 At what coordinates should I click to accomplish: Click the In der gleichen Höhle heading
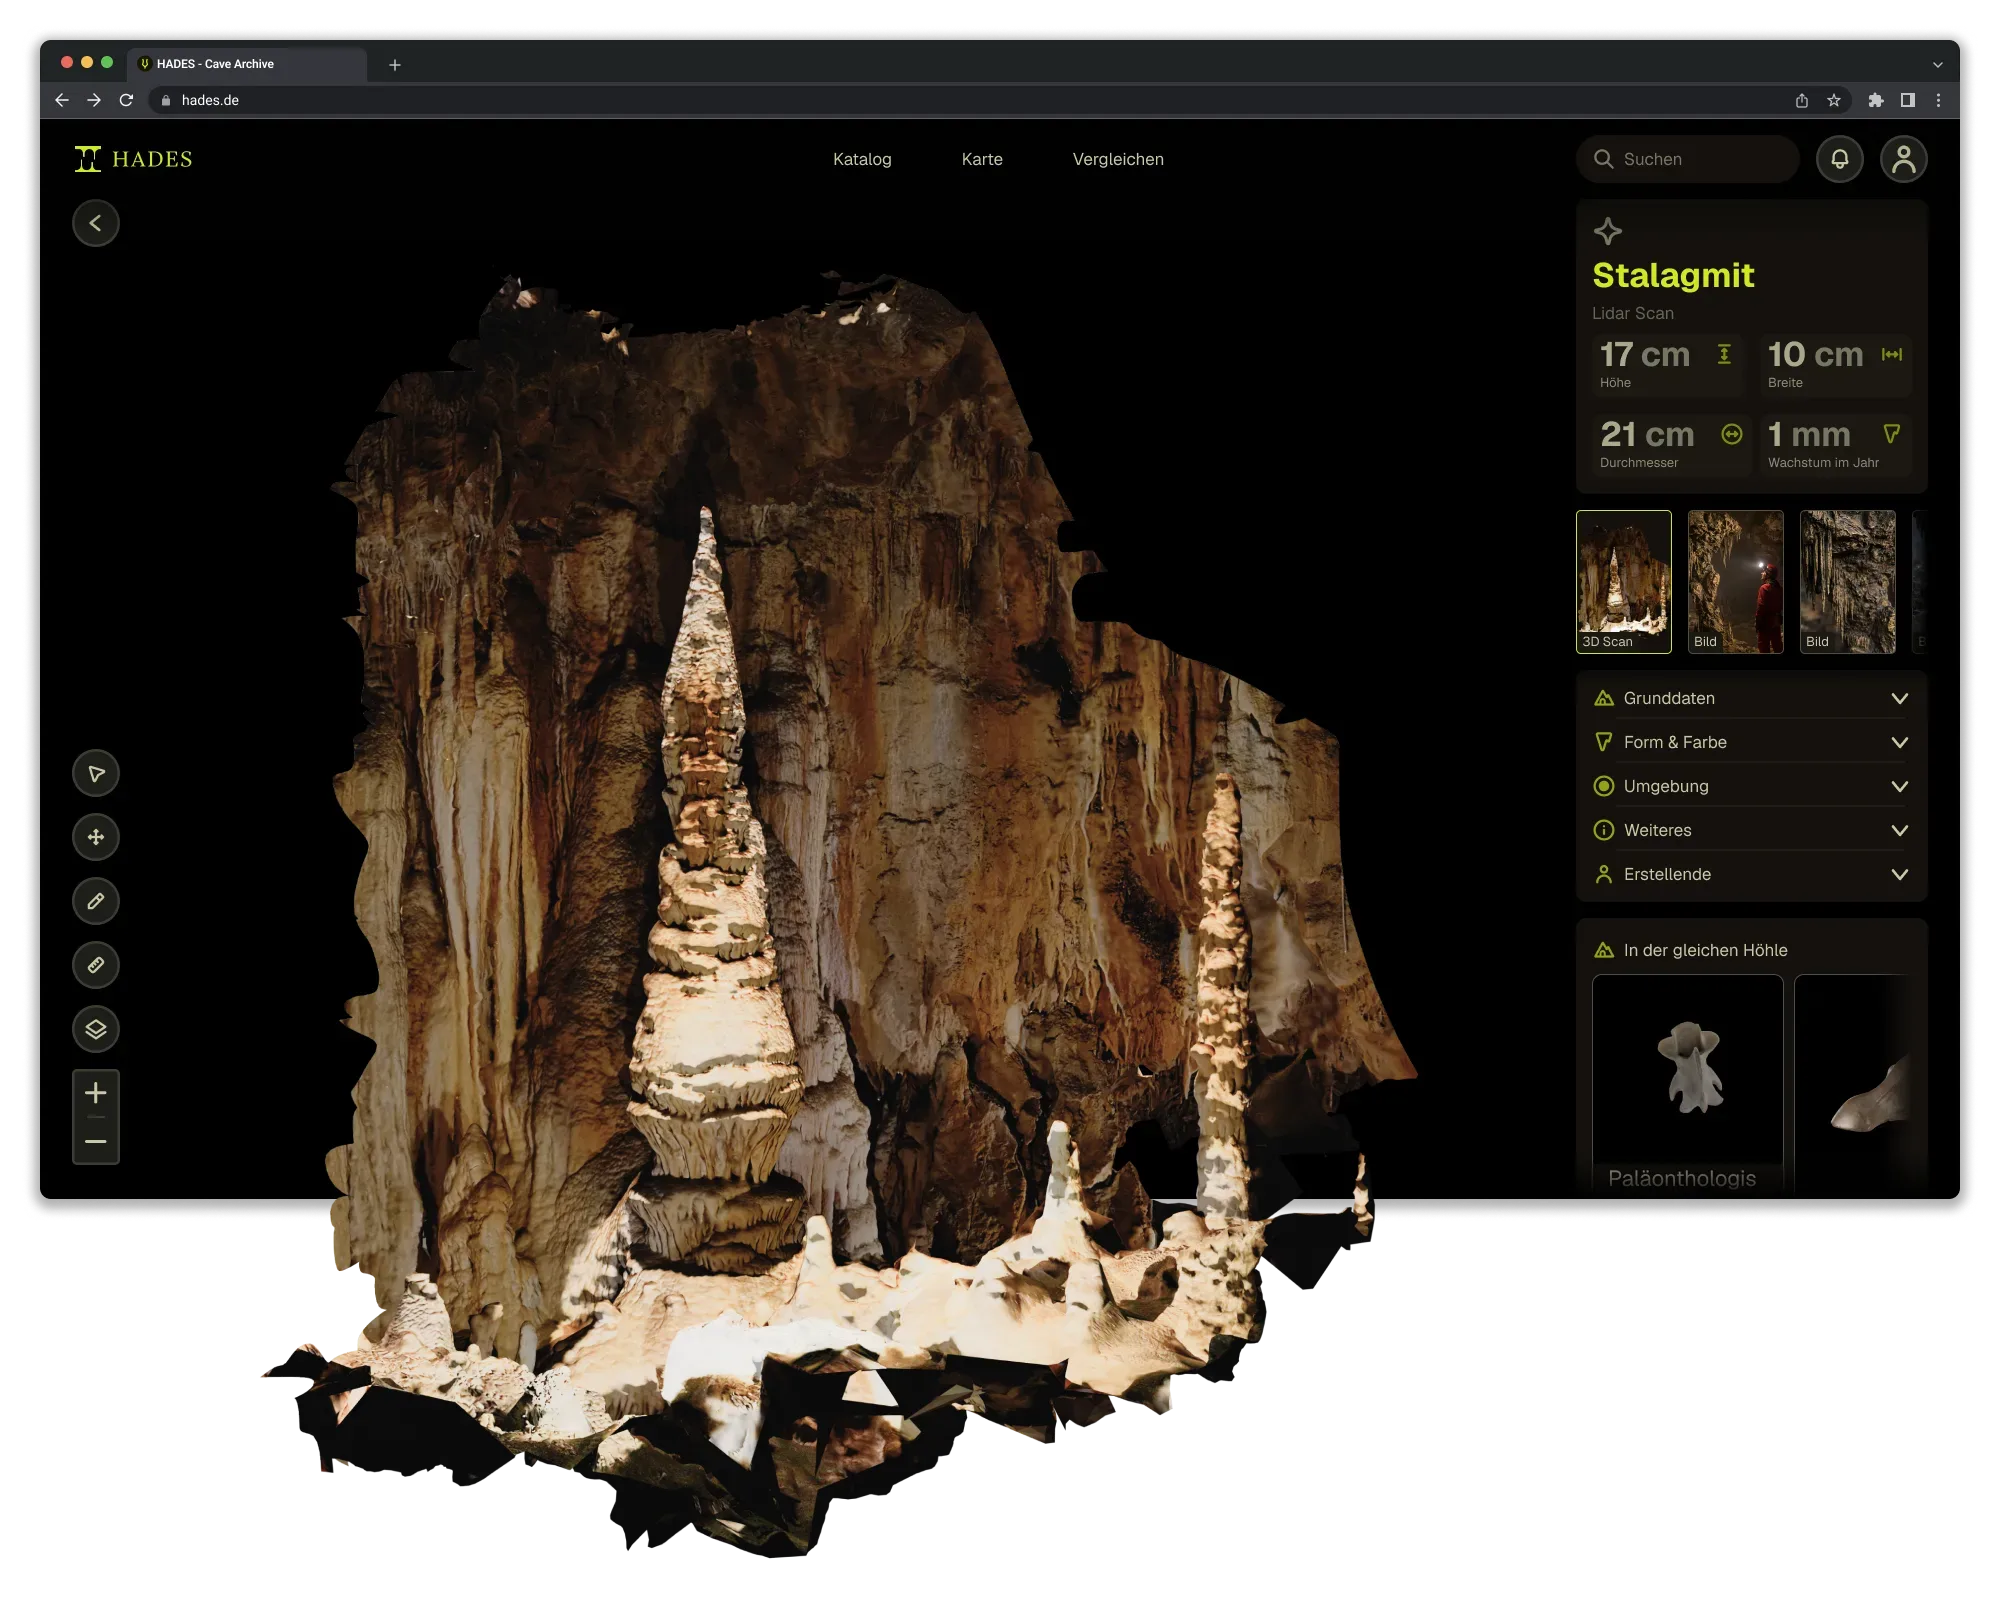click(x=1705, y=950)
